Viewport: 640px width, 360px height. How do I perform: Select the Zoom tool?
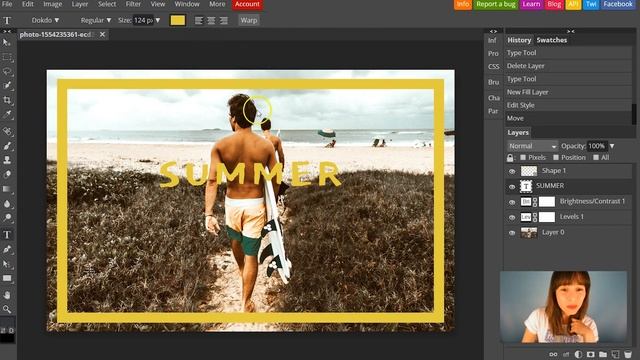pyautogui.click(x=7, y=309)
